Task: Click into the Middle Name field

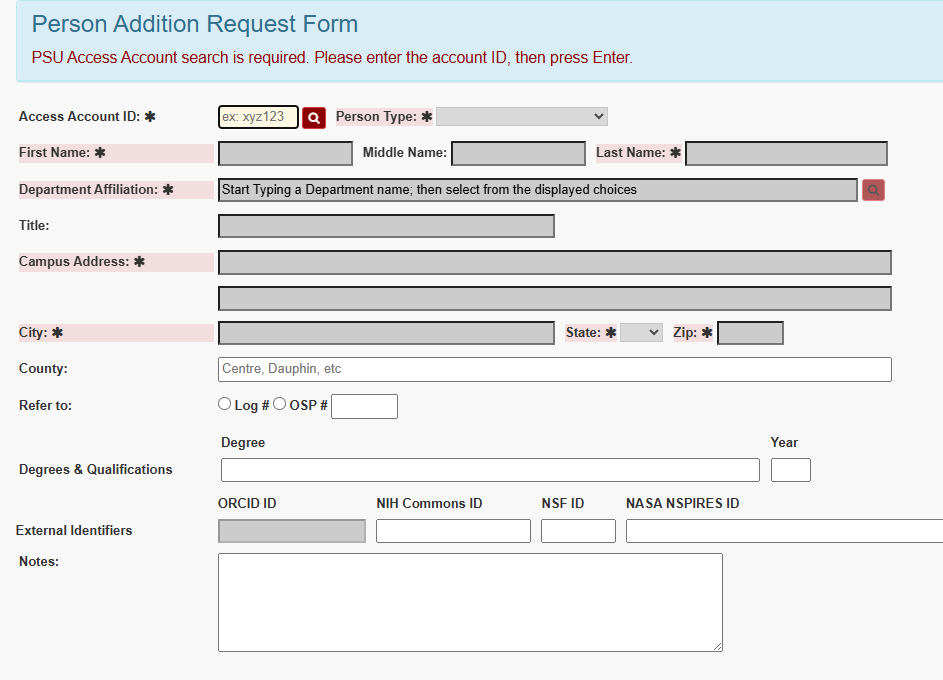Action: point(518,154)
